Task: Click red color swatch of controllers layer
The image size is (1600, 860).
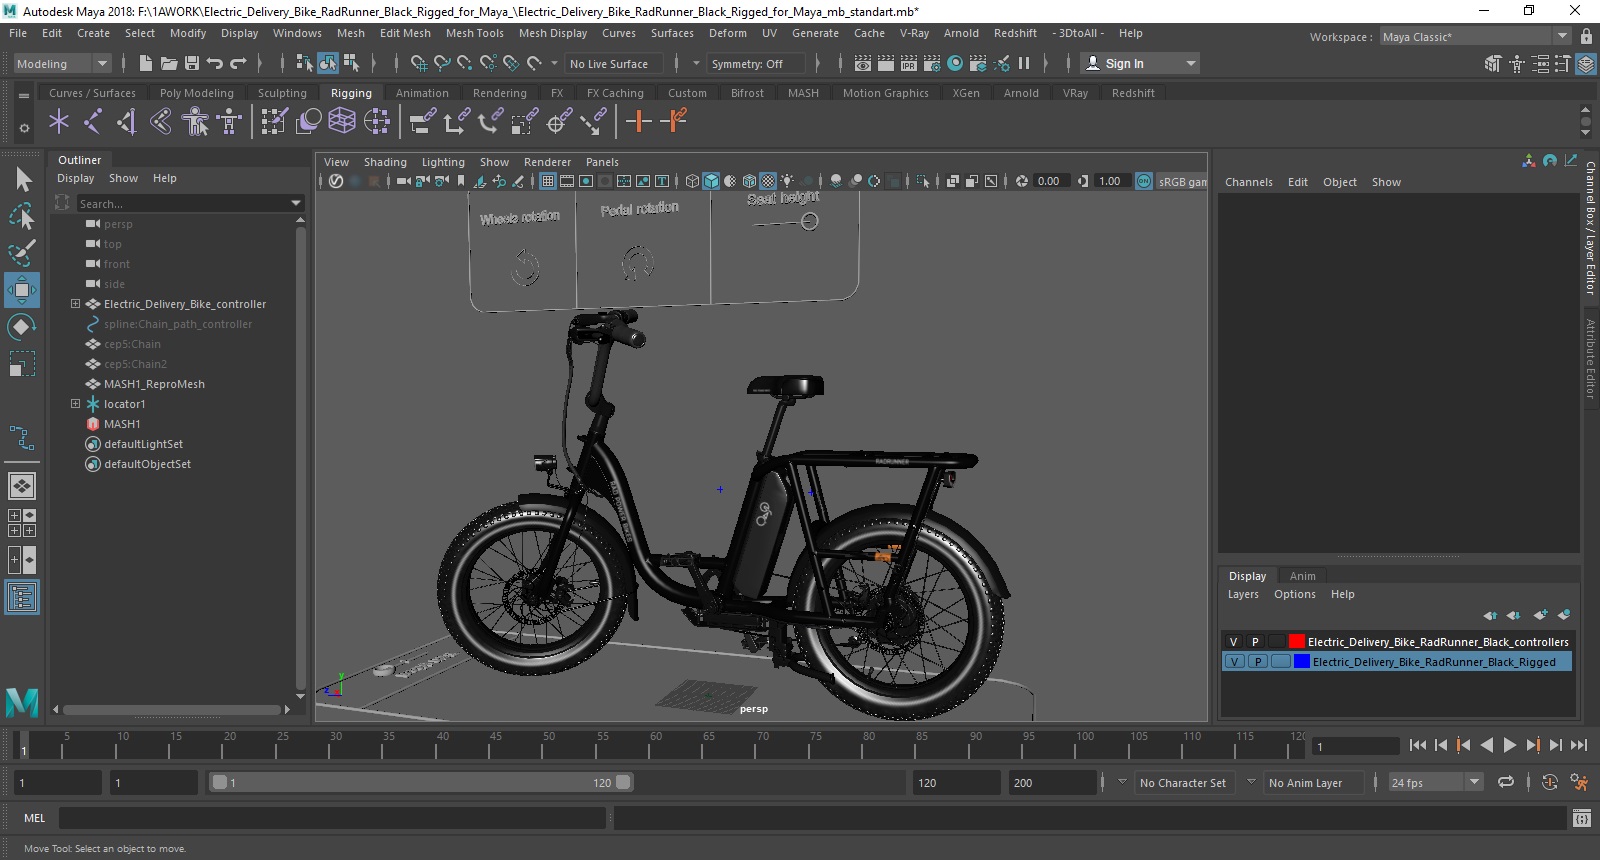Action: (1297, 642)
